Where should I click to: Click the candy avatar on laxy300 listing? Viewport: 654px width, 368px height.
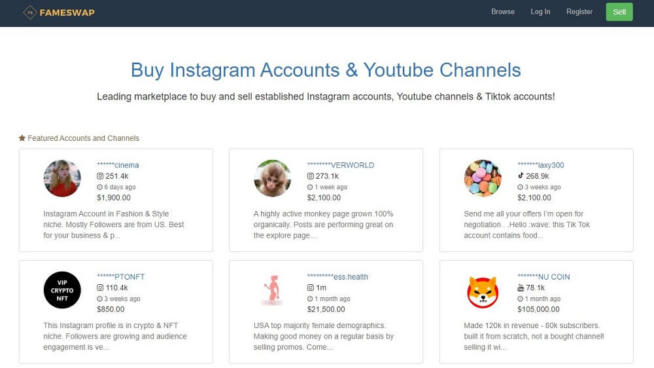tap(483, 178)
